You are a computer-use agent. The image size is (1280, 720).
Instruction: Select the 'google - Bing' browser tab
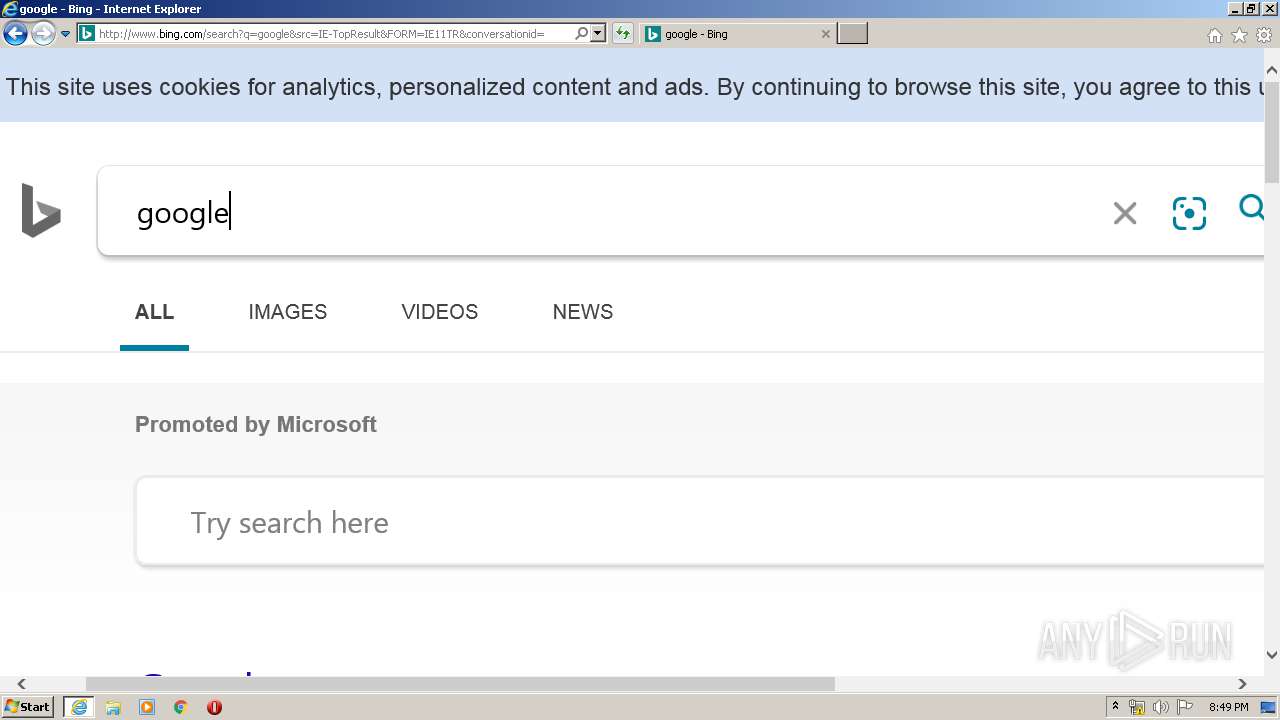click(x=737, y=34)
